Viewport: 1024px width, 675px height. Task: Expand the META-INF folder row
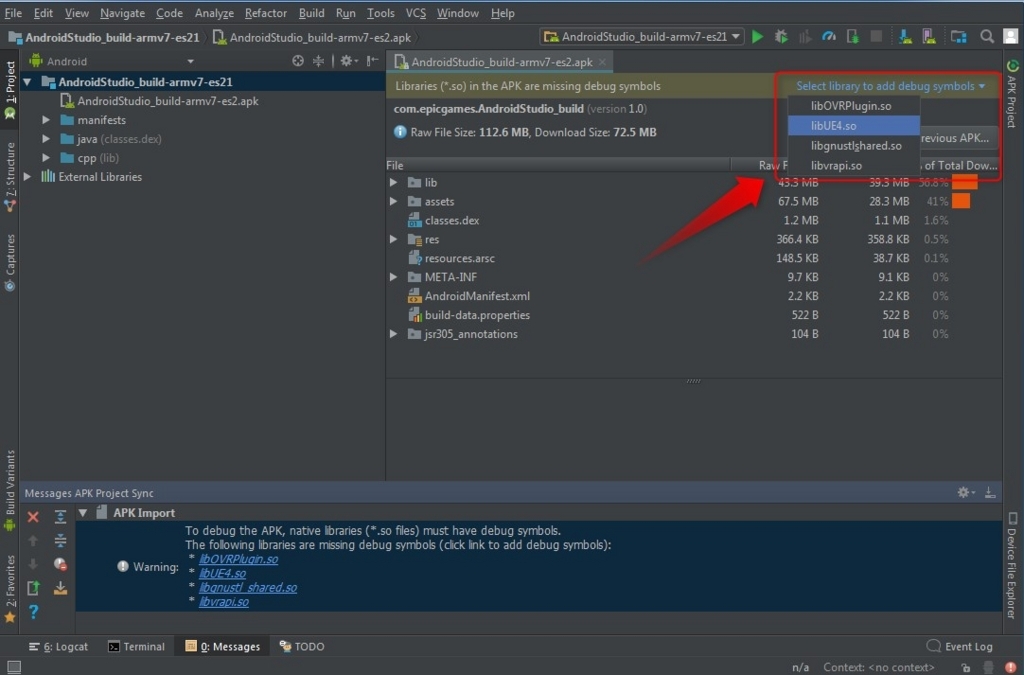(393, 277)
